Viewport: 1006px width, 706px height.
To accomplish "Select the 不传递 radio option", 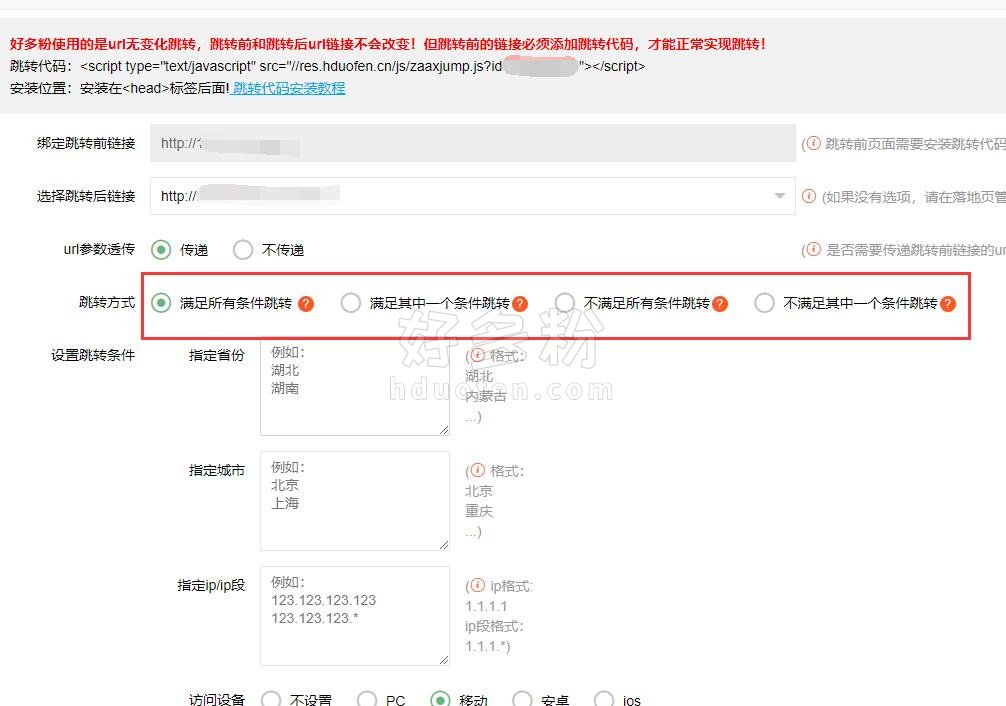I will click(x=243, y=250).
